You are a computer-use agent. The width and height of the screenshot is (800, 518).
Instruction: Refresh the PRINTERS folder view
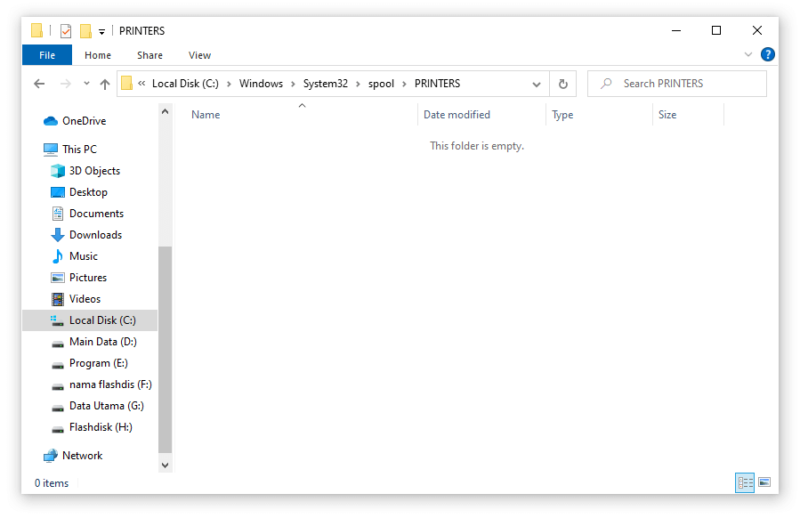pos(563,84)
